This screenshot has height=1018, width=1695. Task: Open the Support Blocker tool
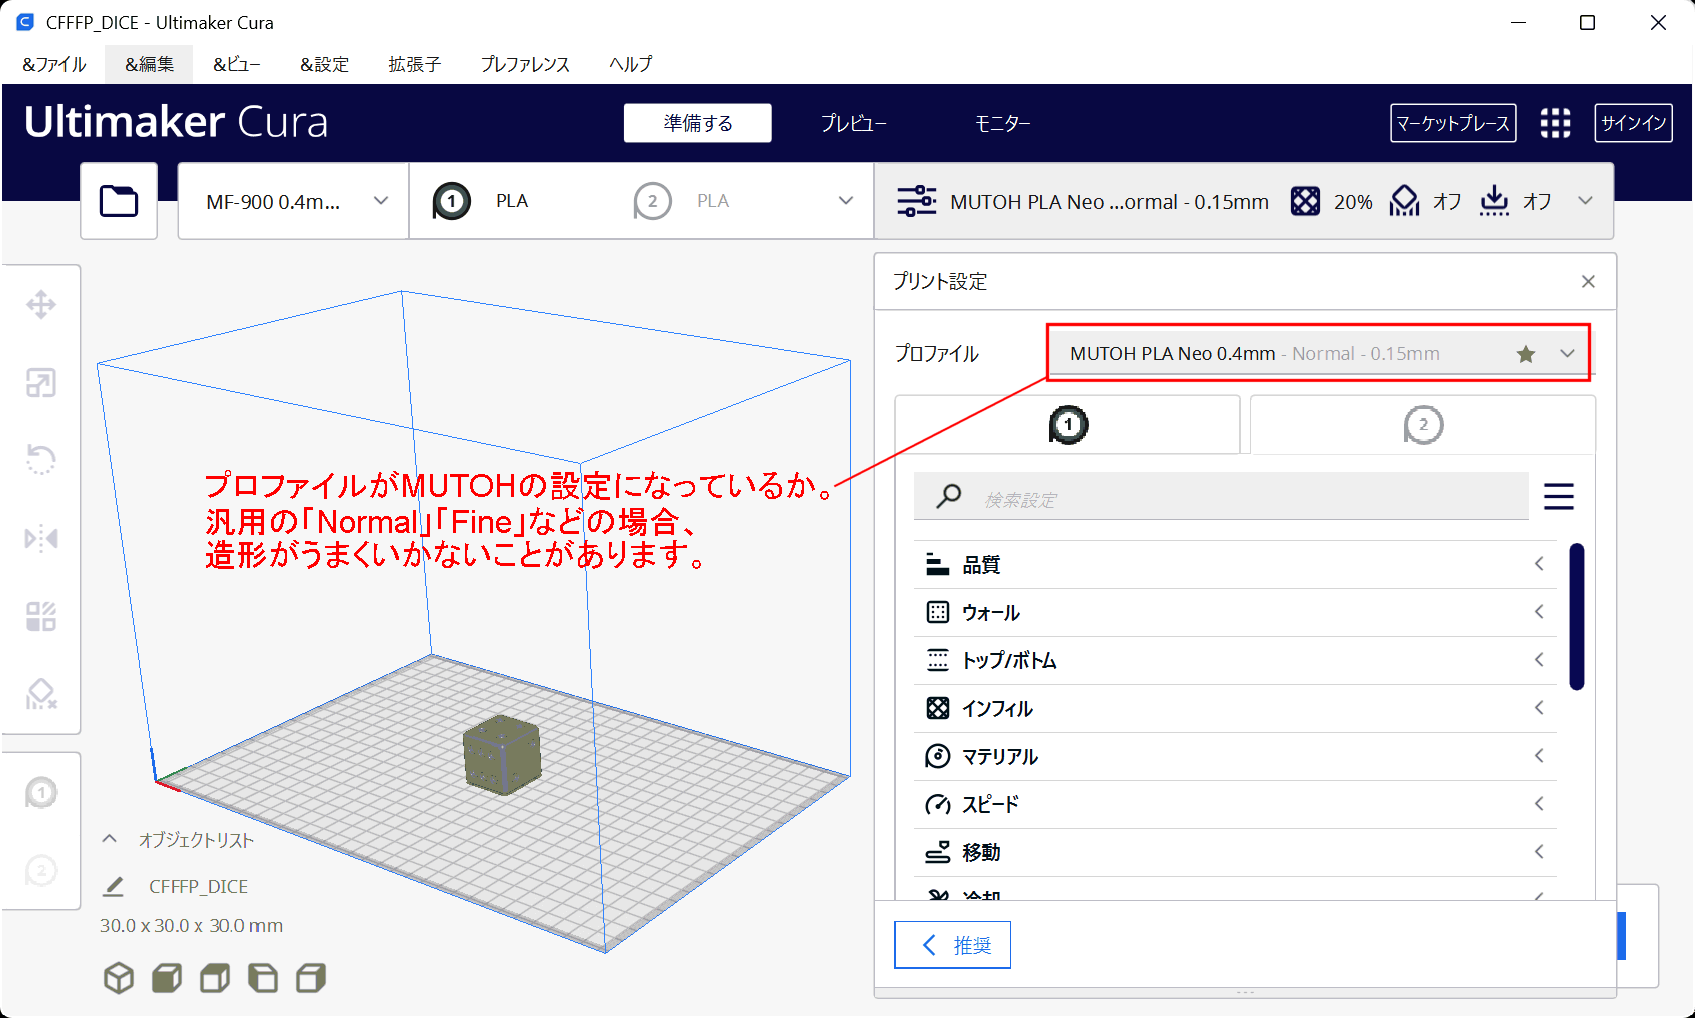pyautogui.click(x=41, y=694)
